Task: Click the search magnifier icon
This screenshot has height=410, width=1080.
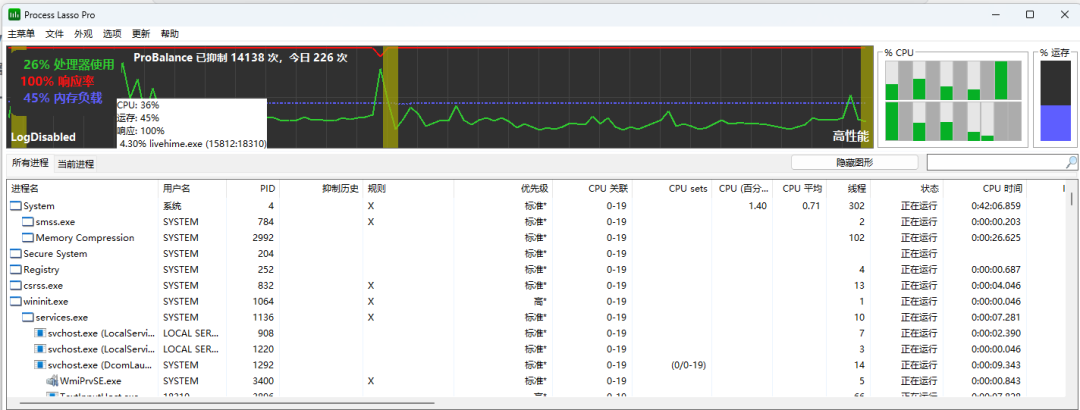Action: pos(1071,163)
